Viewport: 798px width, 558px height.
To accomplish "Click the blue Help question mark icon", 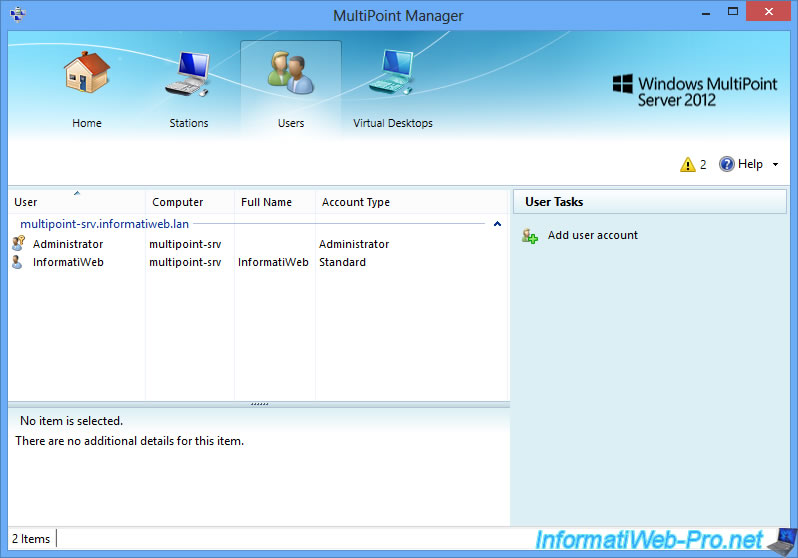I will (726, 164).
